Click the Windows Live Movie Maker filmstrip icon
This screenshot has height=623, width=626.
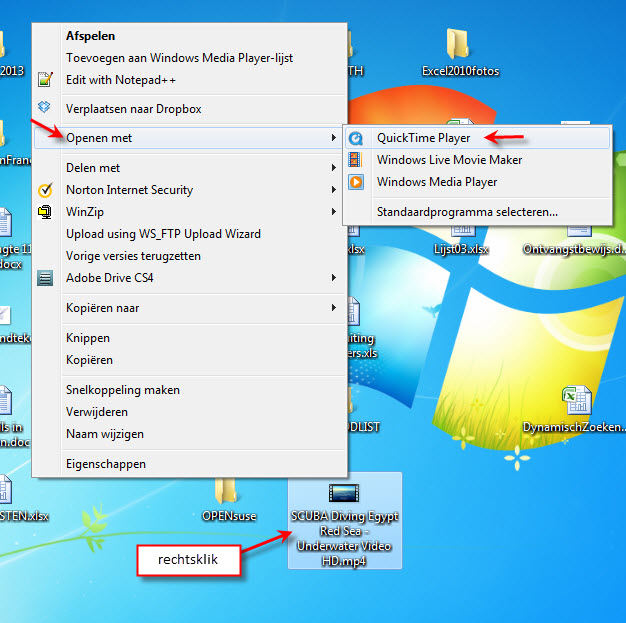pos(355,160)
